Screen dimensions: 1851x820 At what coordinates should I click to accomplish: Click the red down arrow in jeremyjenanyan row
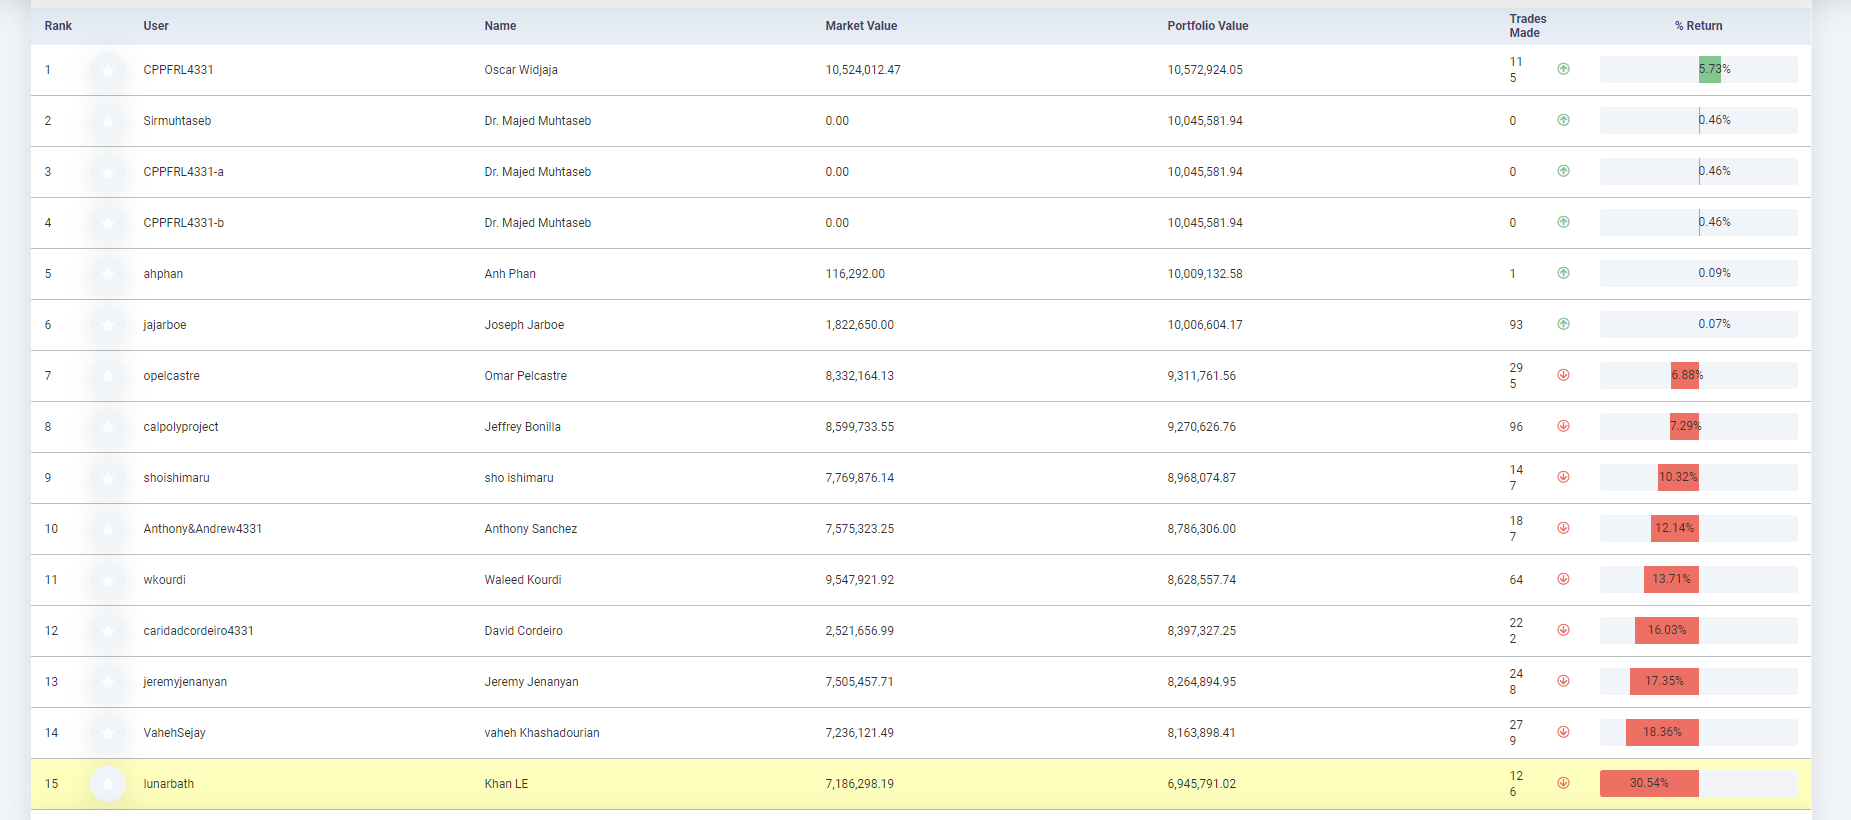(x=1563, y=681)
